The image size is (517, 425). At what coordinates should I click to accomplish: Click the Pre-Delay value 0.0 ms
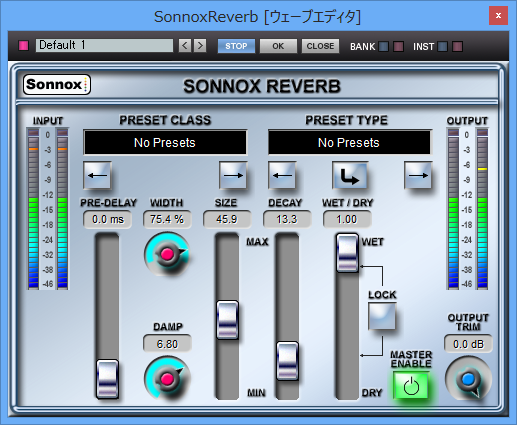tap(108, 219)
